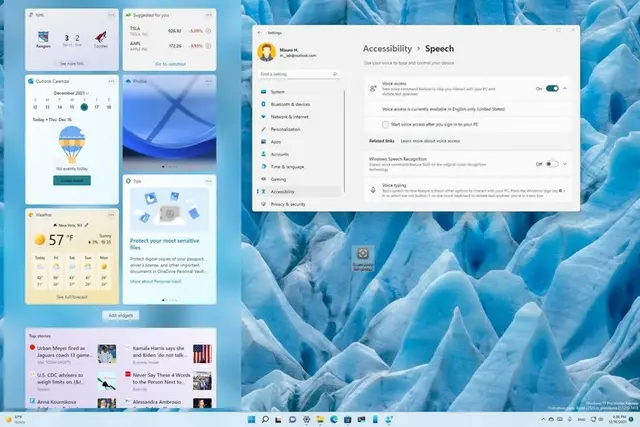Turn off the Voice access toggle
640x427 pixels.
tap(552, 89)
